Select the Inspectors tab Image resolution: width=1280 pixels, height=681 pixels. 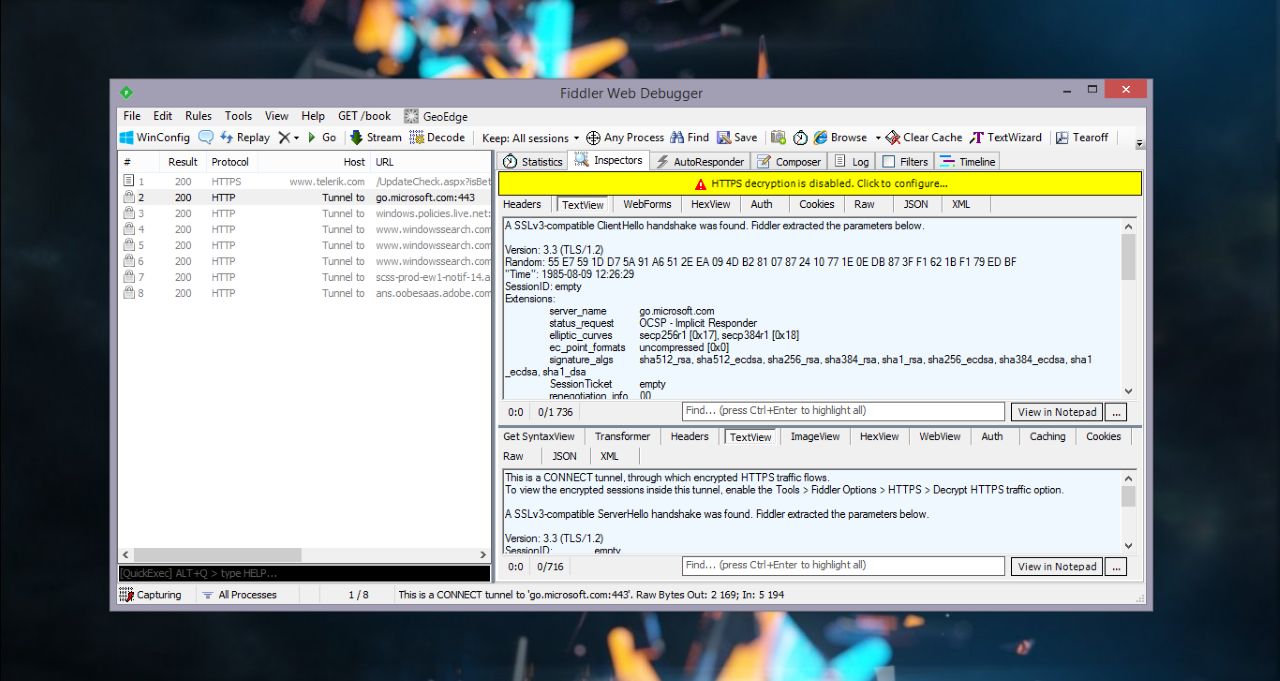tap(608, 160)
